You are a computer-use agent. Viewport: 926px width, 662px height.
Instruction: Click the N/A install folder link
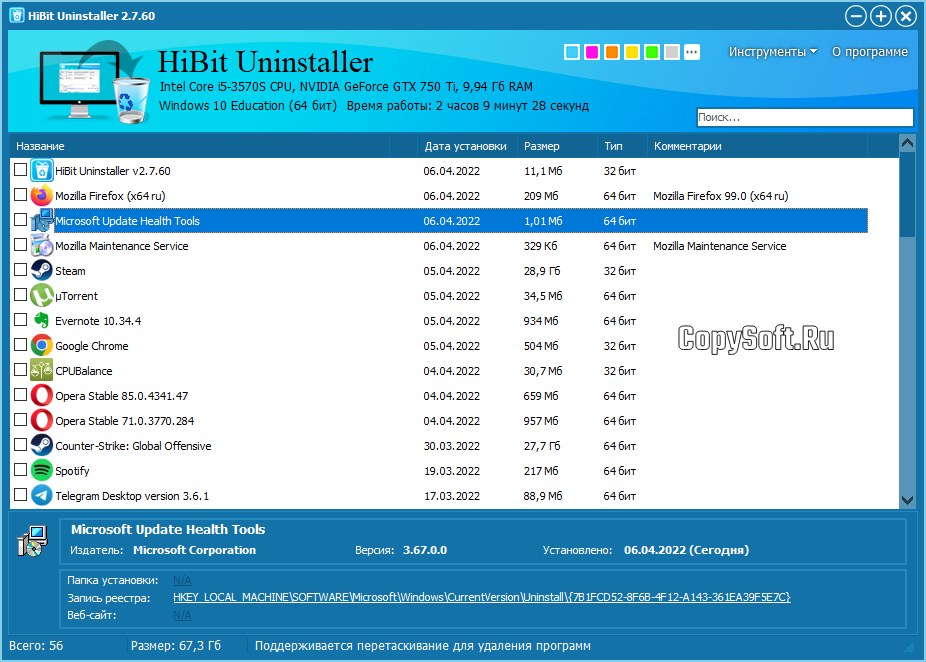pyautogui.click(x=182, y=580)
